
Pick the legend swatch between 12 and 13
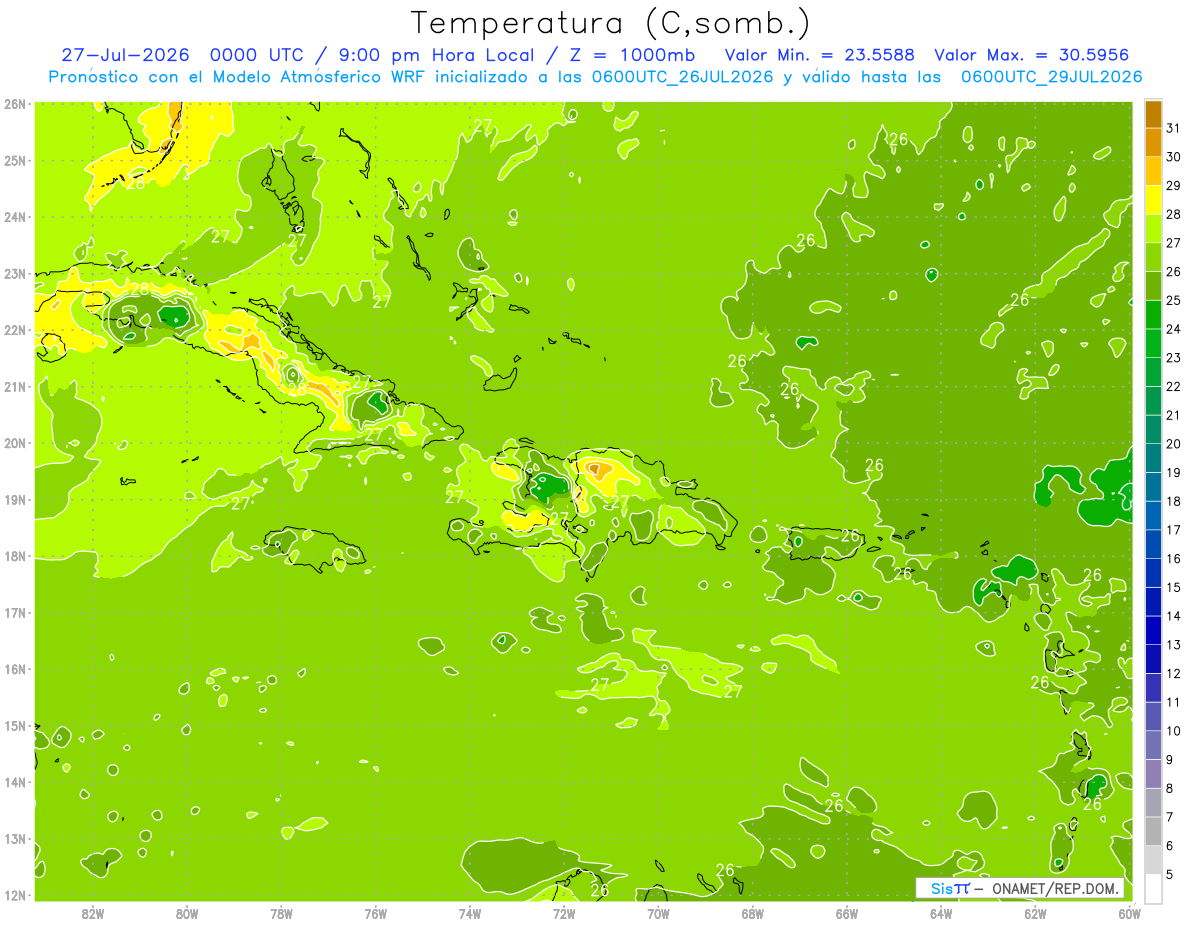1153,659
